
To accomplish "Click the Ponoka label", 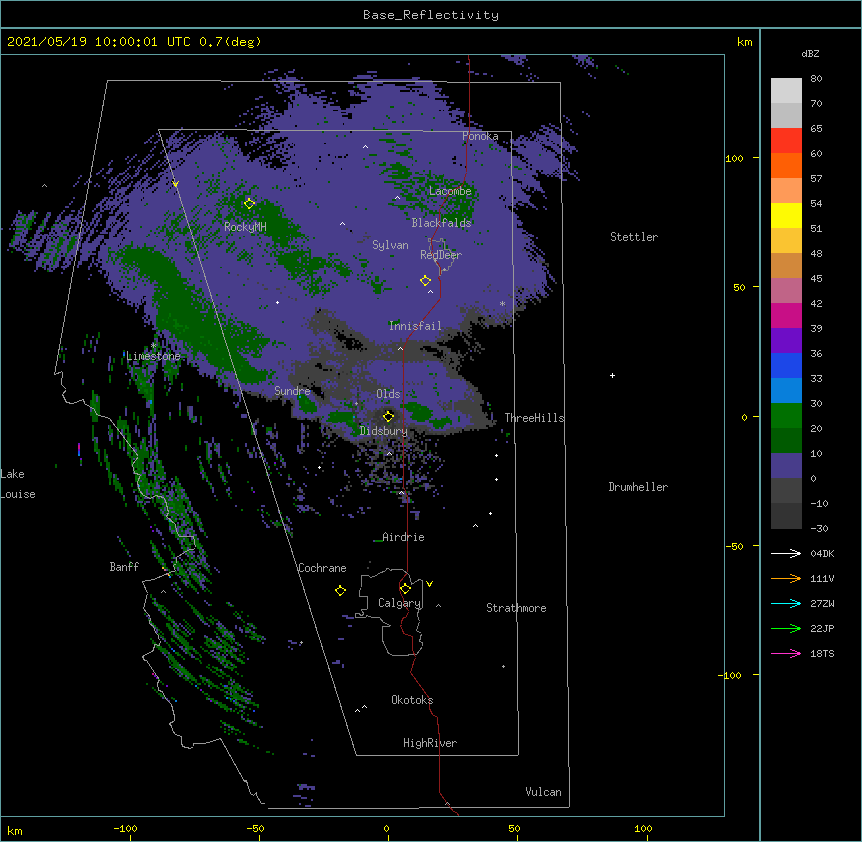I will click(x=480, y=136).
